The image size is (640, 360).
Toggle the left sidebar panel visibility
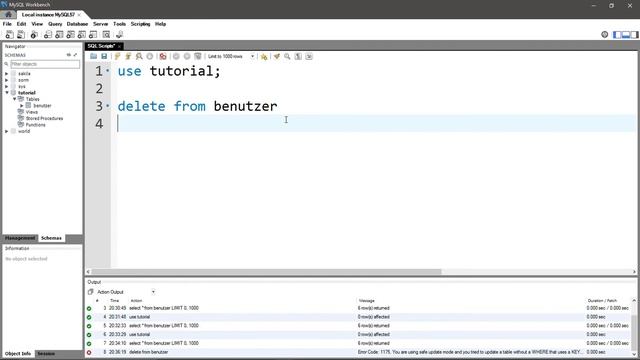coord(617,35)
